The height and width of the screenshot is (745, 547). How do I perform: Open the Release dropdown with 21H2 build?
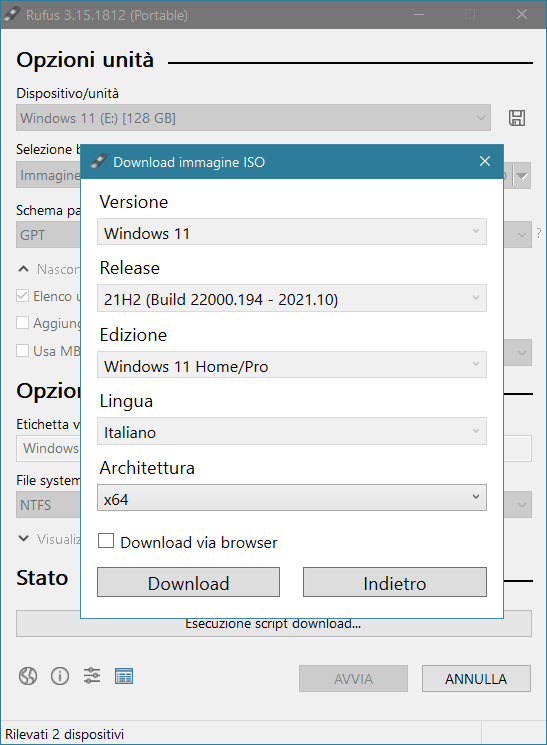pyautogui.click(x=292, y=298)
